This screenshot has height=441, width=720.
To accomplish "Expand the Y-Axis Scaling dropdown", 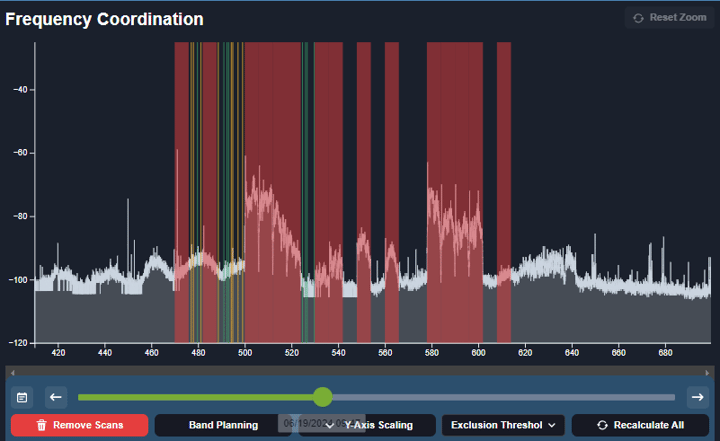I will coord(367,425).
